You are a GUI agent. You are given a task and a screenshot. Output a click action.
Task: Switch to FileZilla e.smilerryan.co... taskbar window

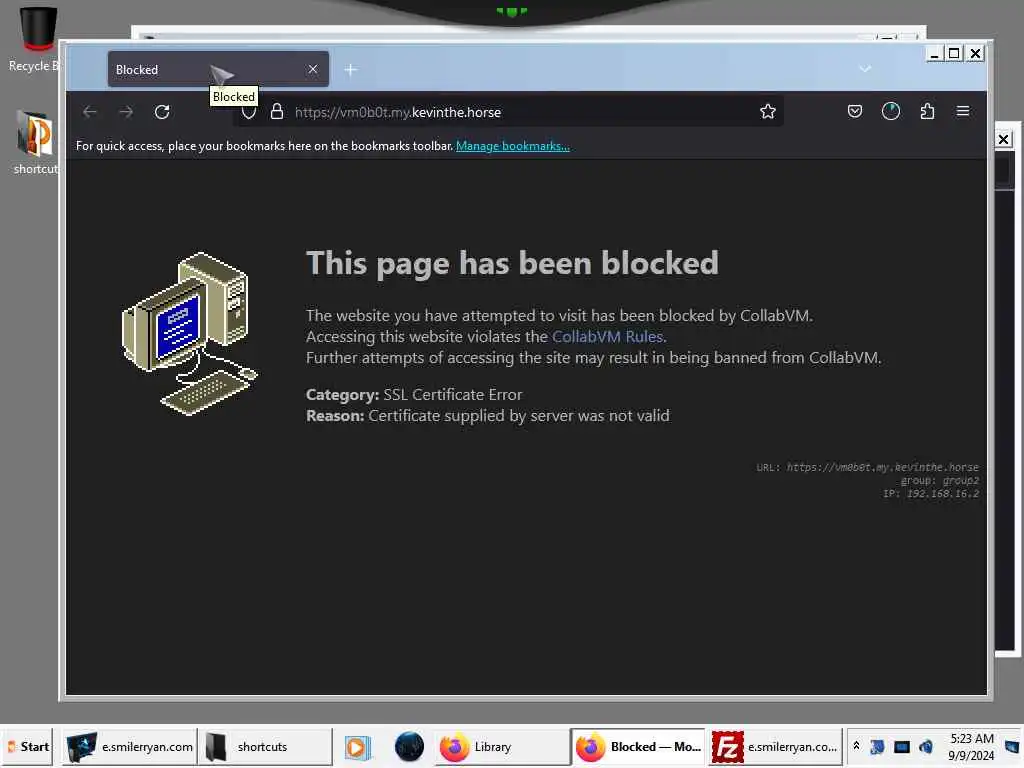point(775,746)
